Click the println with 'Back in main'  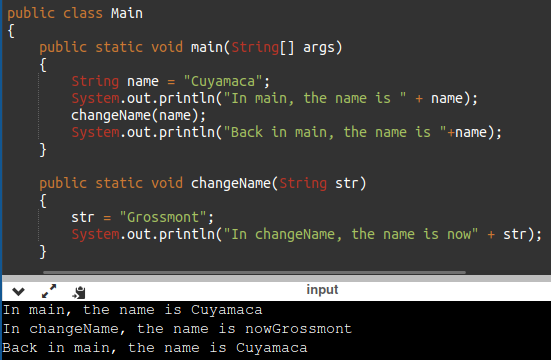(286, 133)
